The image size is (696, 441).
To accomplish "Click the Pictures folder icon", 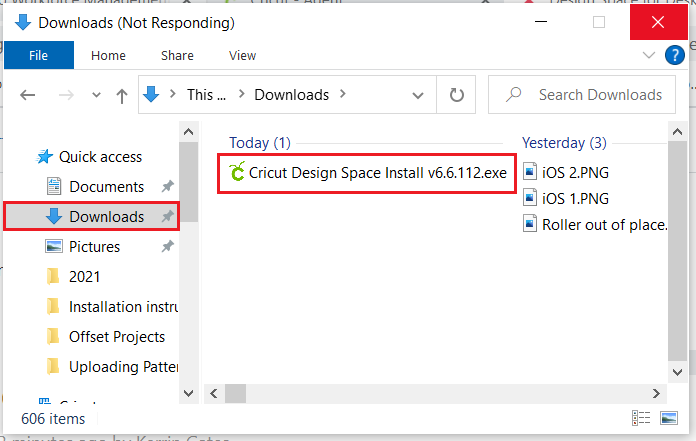I will click(54, 246).
